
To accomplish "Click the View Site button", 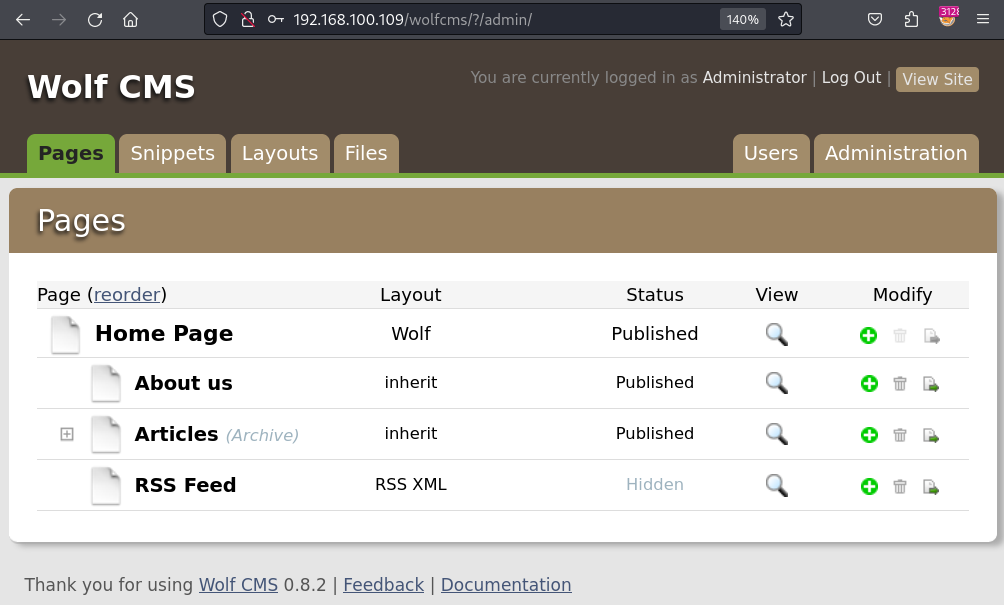I will [937, 80].
